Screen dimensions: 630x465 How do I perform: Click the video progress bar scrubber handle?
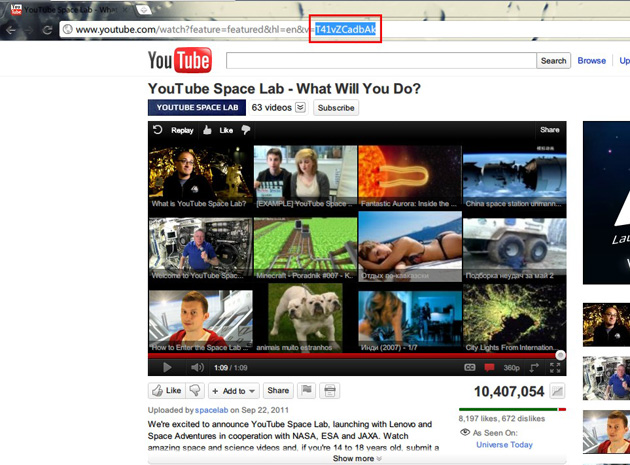[560, 355]
